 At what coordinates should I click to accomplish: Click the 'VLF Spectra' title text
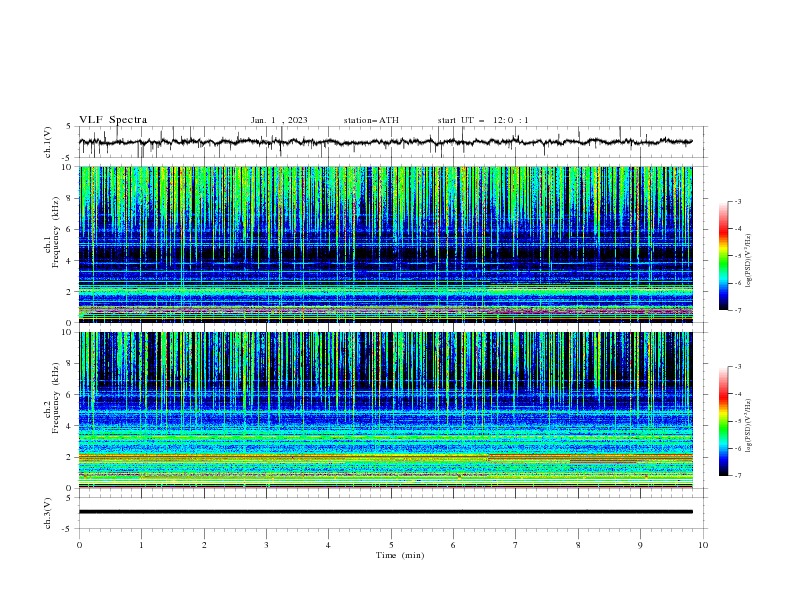pyautogui.click(x=113, y=120)
